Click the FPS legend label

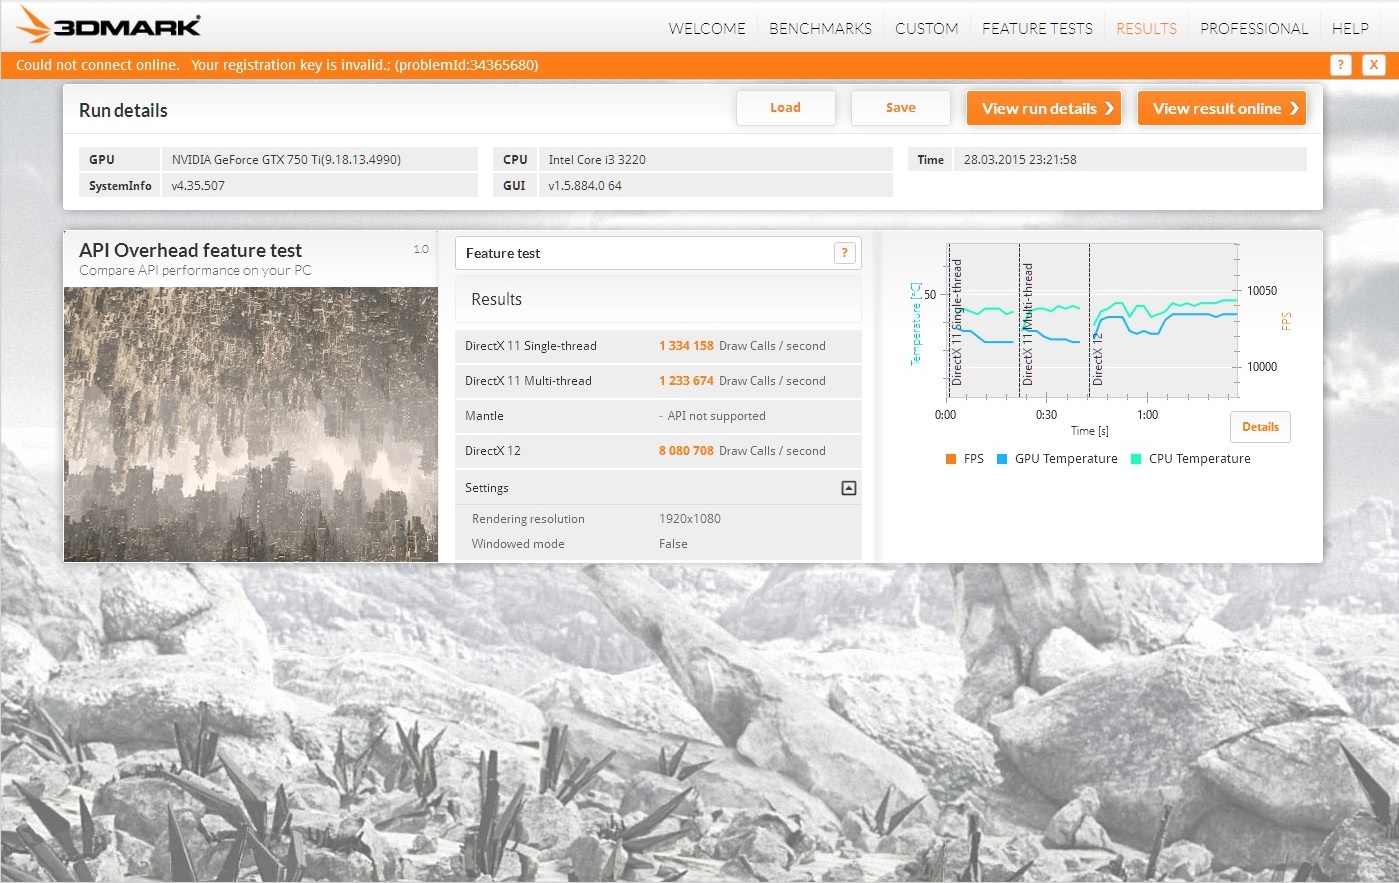click(x=974, y=459)
